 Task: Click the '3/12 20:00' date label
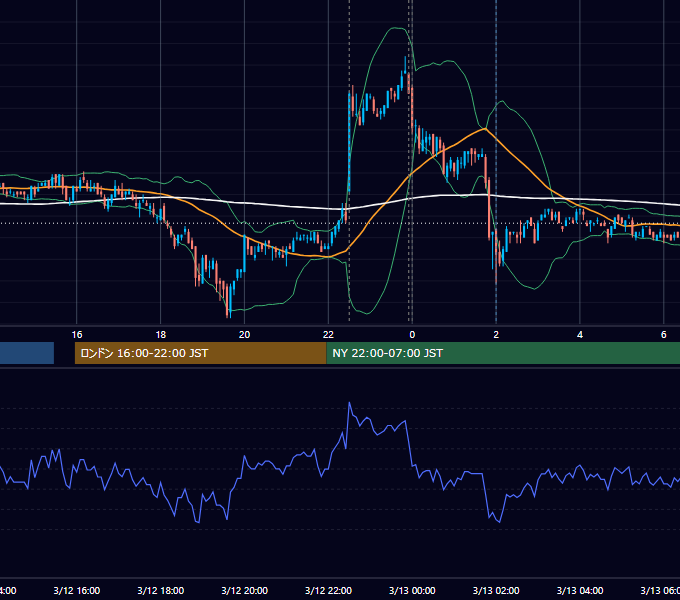coord(245,590)
